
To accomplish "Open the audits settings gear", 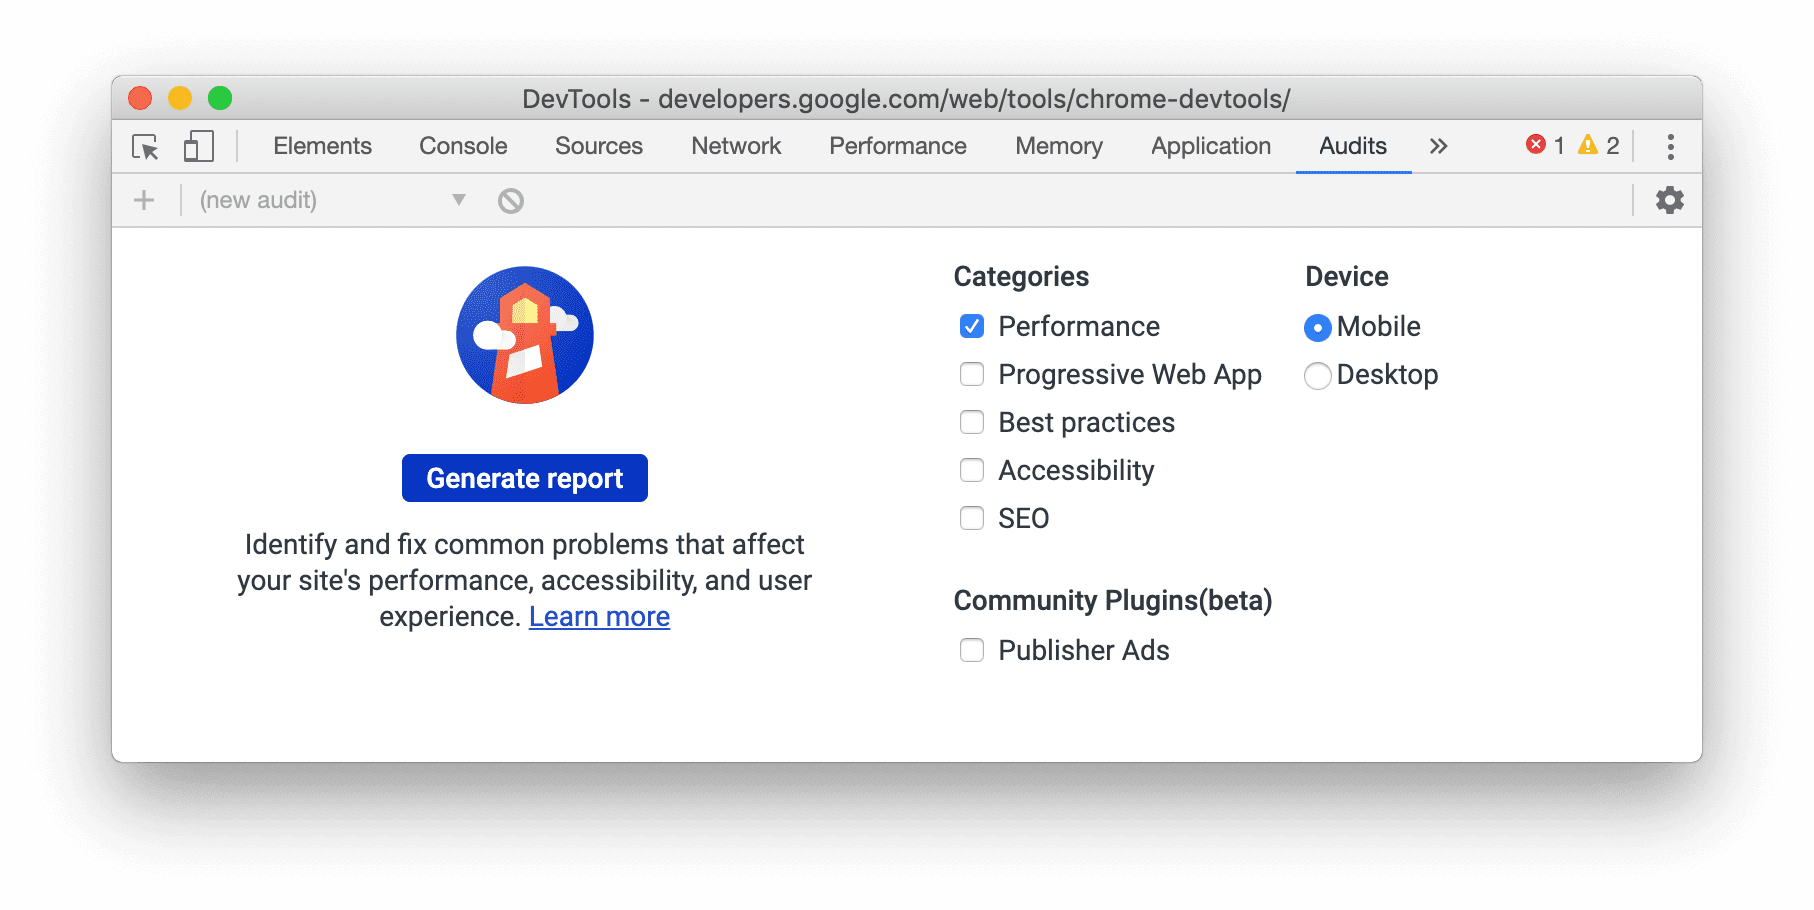I will 1669,200.
